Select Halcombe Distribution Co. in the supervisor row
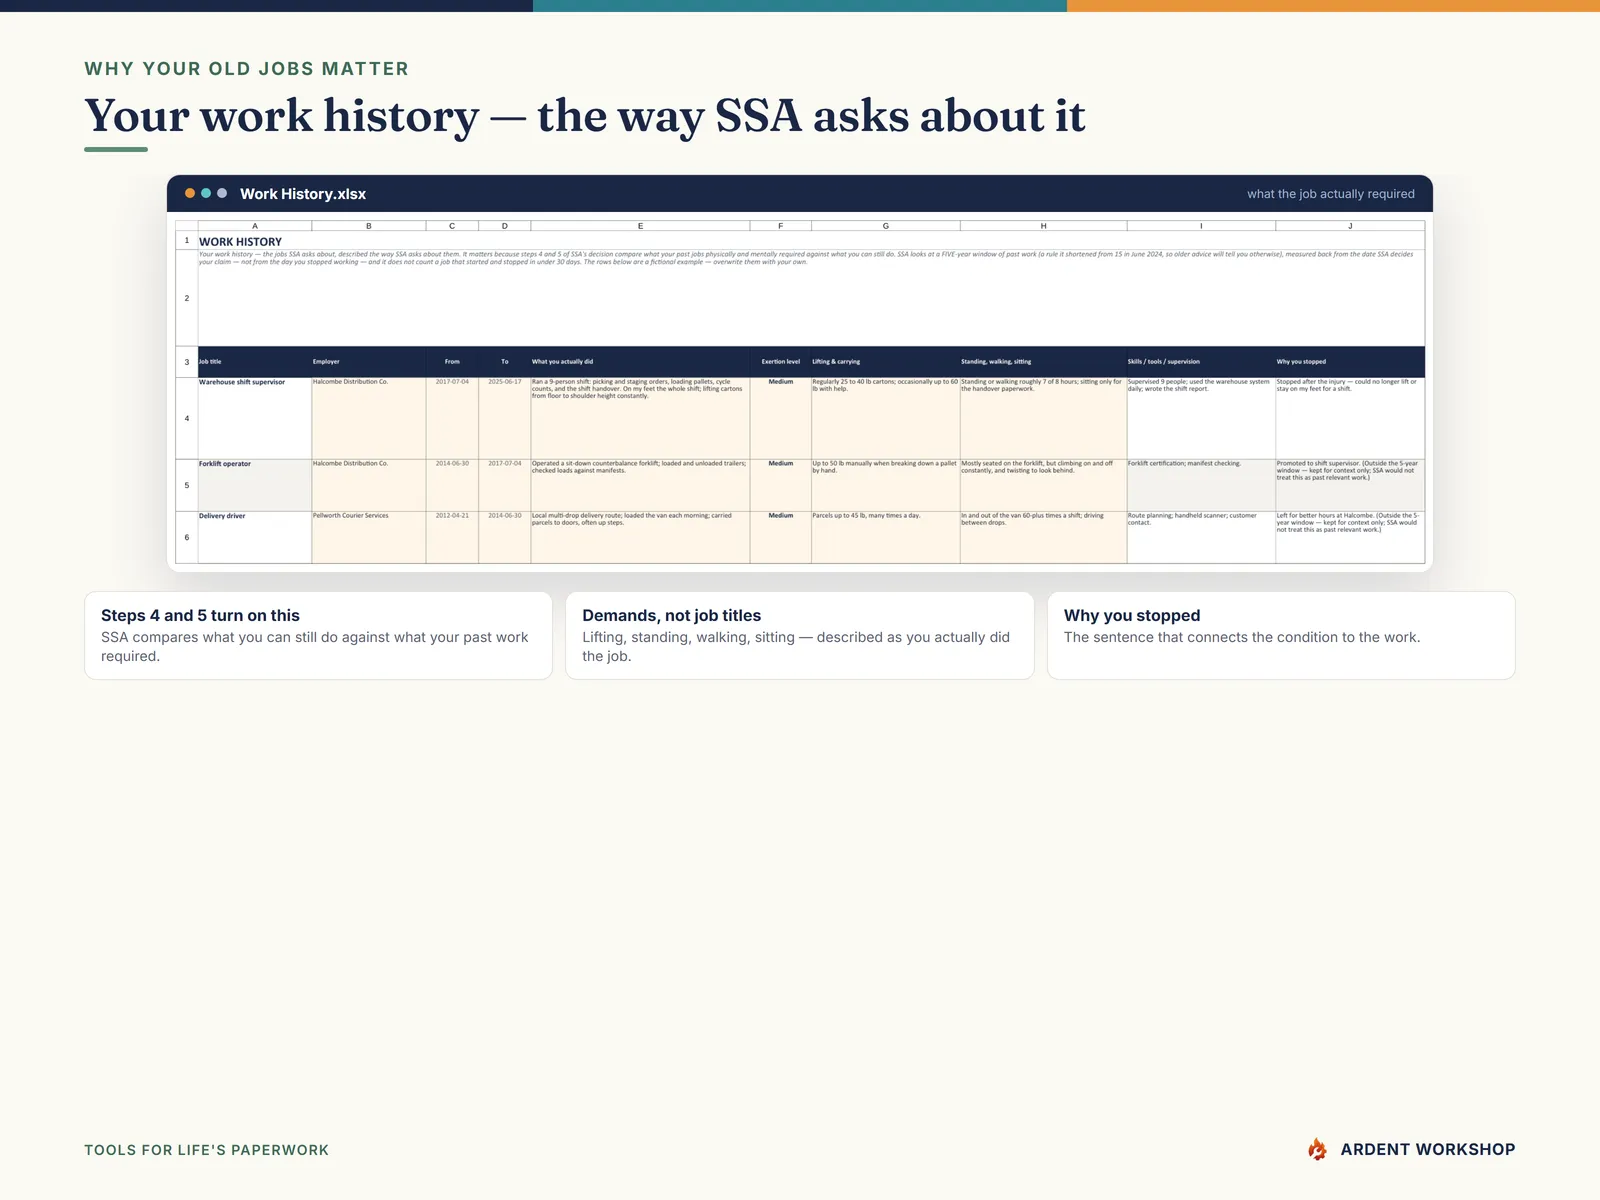The image size is (1600, 1200). (x=369, y=418)
